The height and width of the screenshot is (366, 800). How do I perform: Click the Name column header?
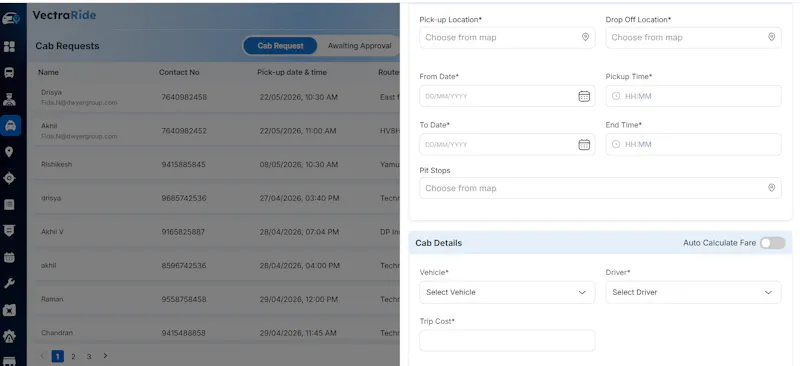click(x=48, y=72)
